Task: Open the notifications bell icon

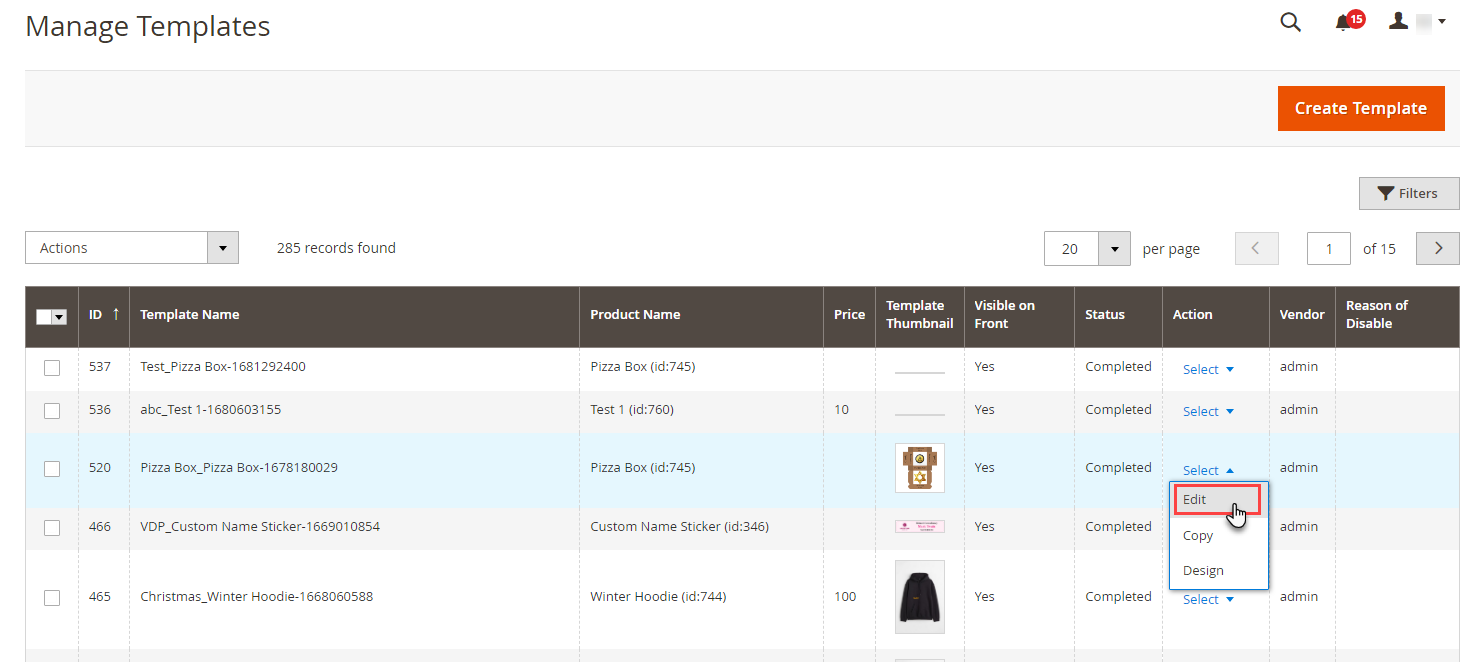Action: 1343,22
